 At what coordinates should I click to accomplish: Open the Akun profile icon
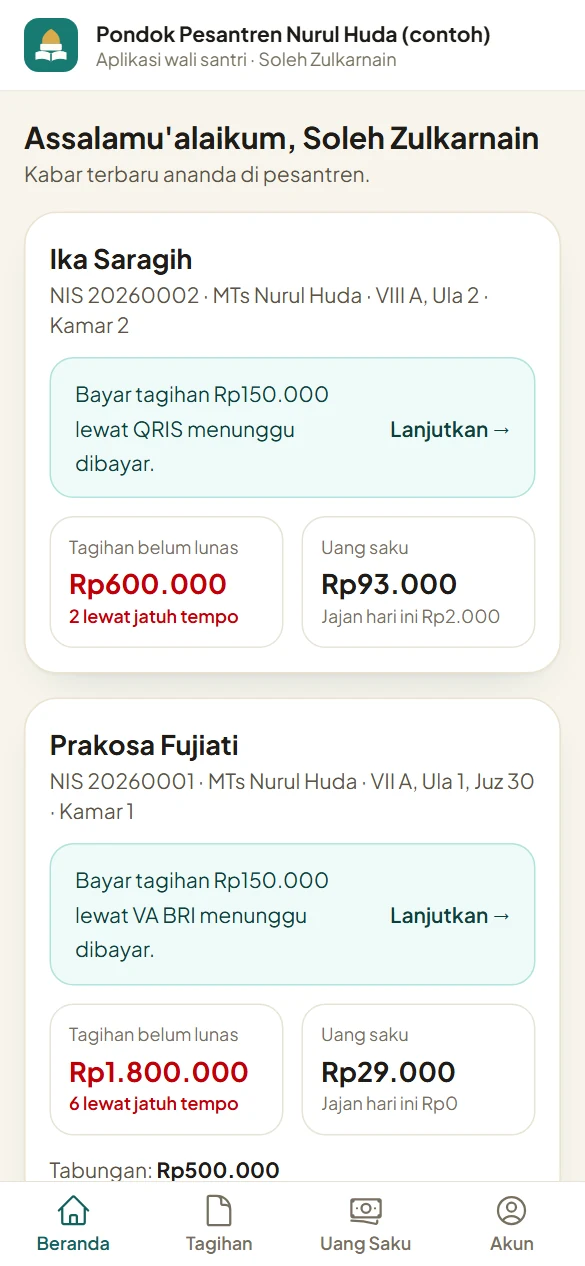[511, 1211]
